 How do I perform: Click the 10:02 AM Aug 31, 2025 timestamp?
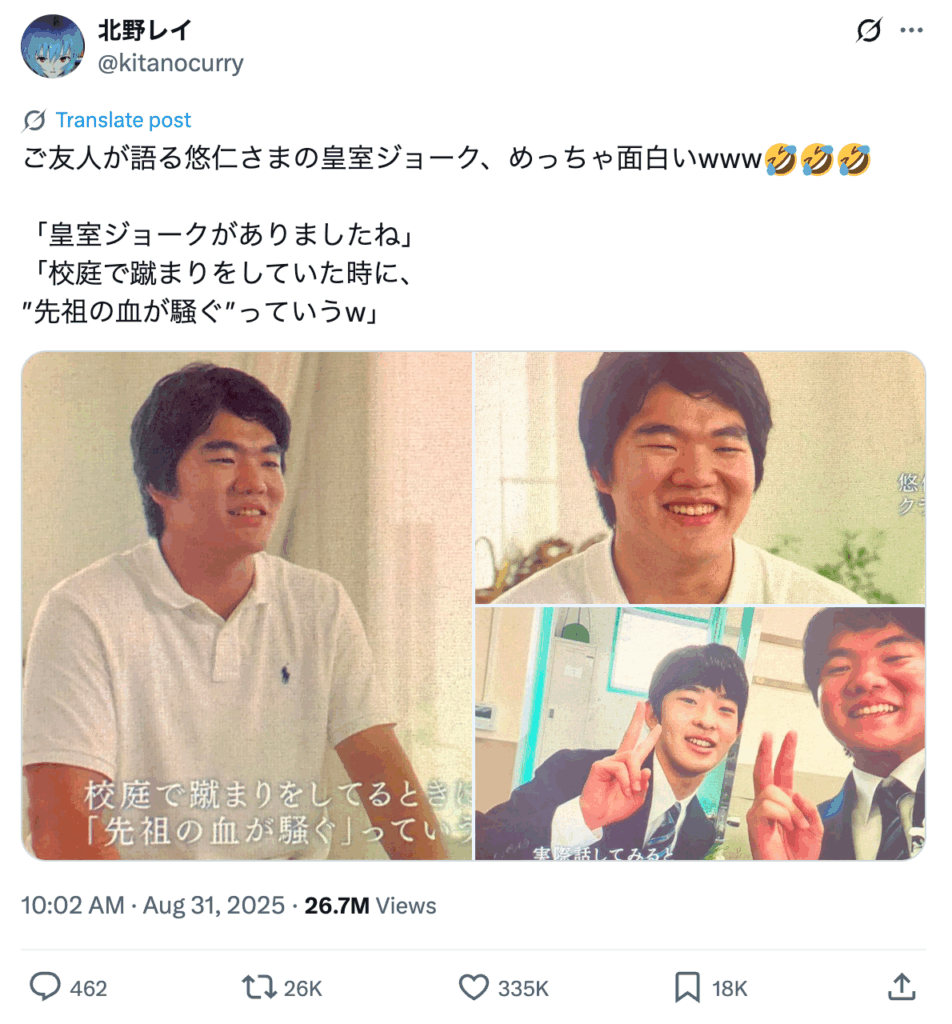[153, 906]
